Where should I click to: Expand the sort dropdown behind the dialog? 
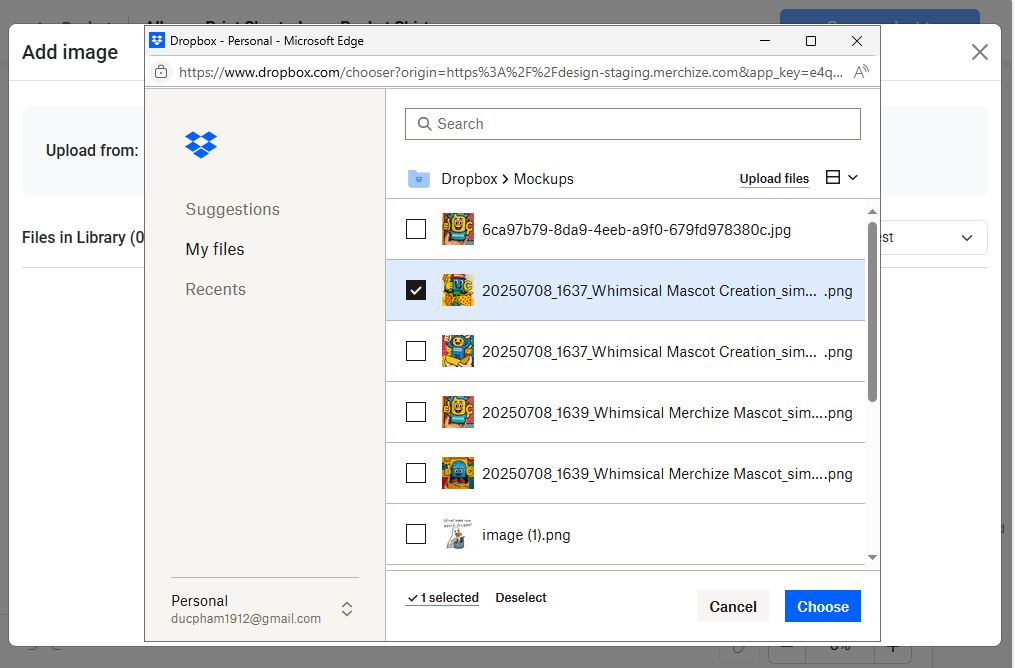pos(966,238)
